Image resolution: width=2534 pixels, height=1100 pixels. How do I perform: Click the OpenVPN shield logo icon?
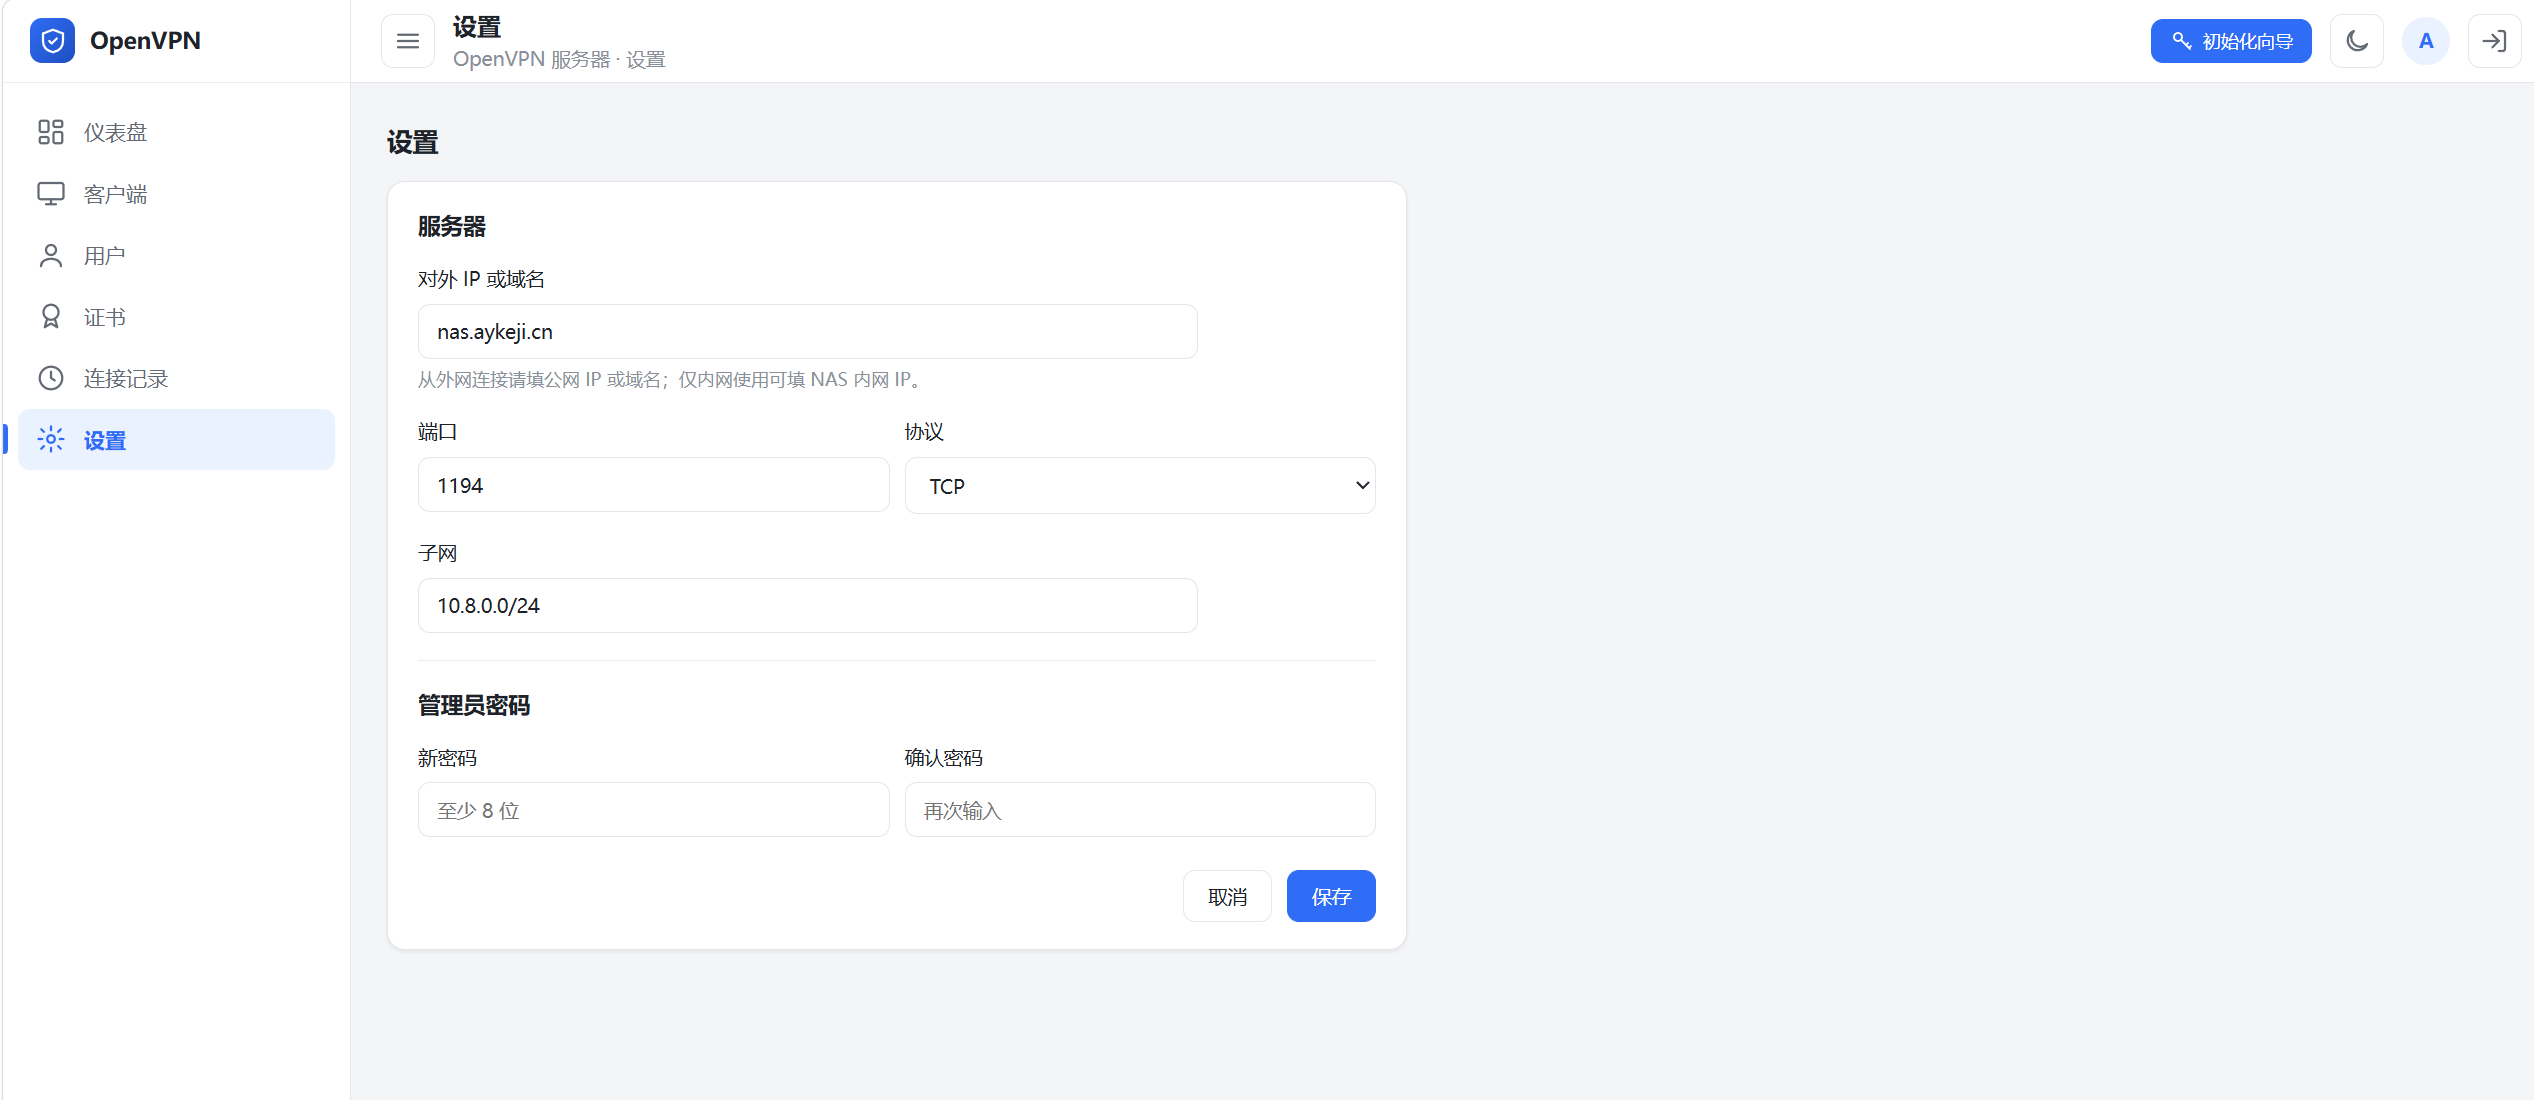pyautogui.click(x=52, y=41)
